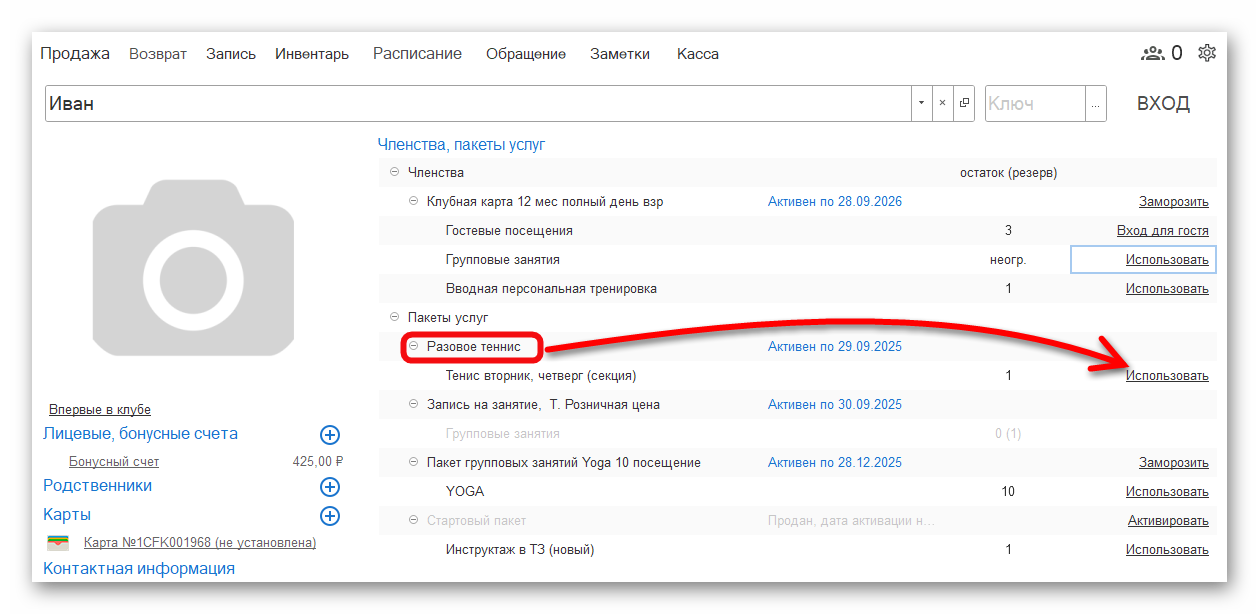Collapse the Пакеты услуг group
The width and height of the screenshot is (1259, 614).
[394, 318]
